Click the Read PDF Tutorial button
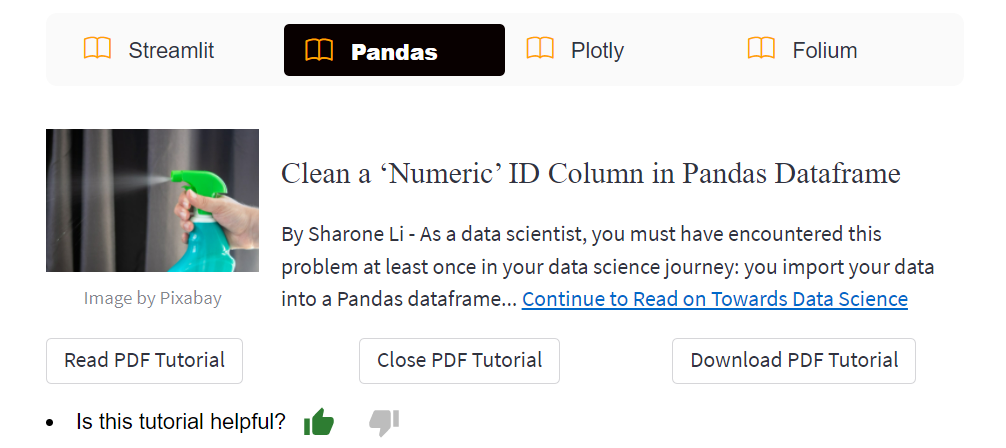This screenshot has width=1006, height=448. point(144,360)
